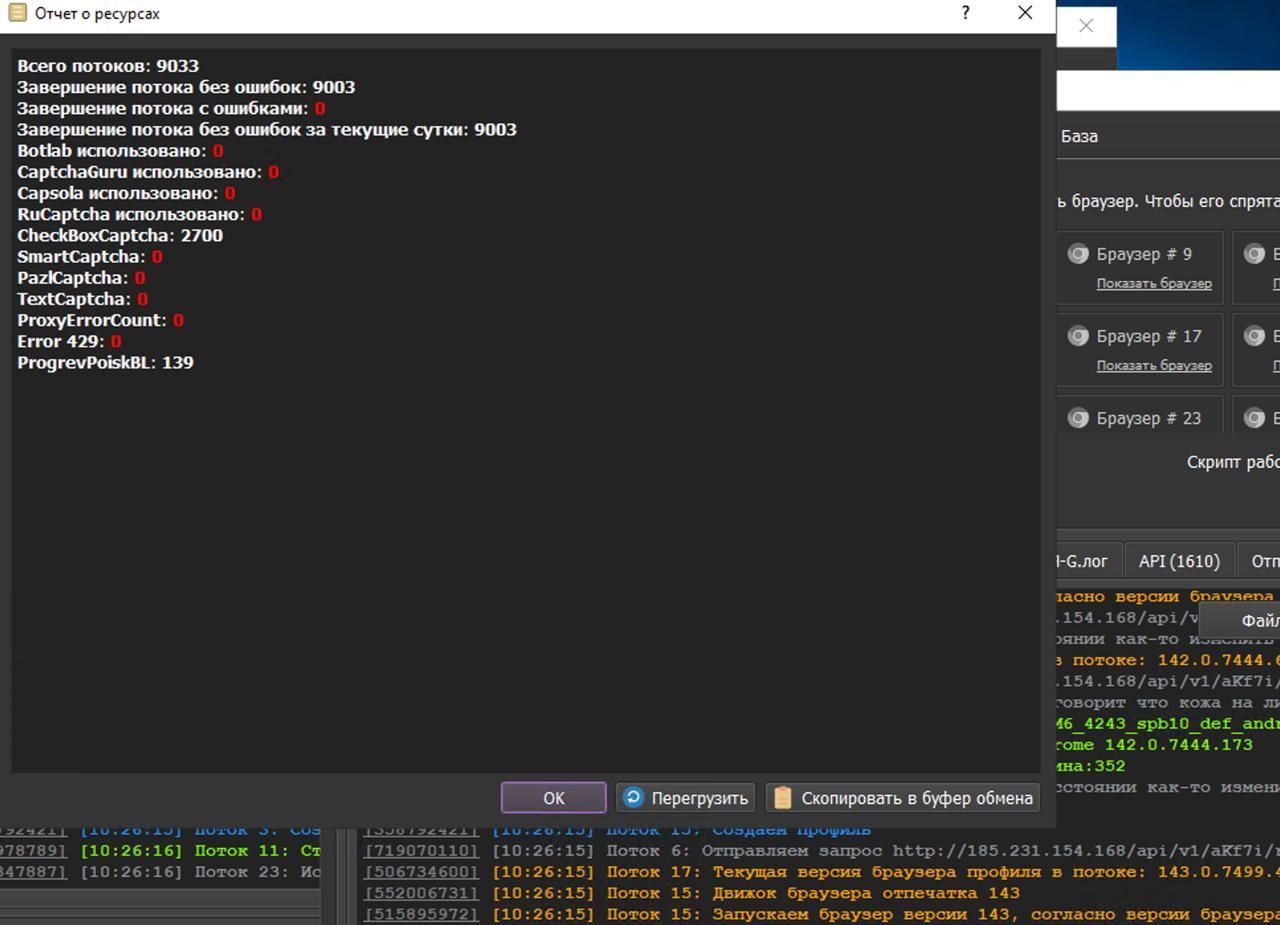Click the help question mark in the dialog title bar
Image resolution: width=1280 pixels, height=925 pixels.
coord(965,13)
